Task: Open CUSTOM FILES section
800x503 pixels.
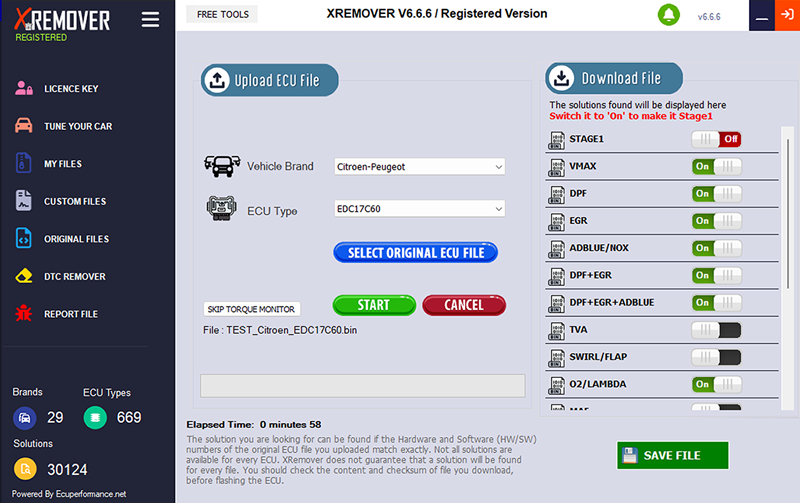Action: click(75, 202)
